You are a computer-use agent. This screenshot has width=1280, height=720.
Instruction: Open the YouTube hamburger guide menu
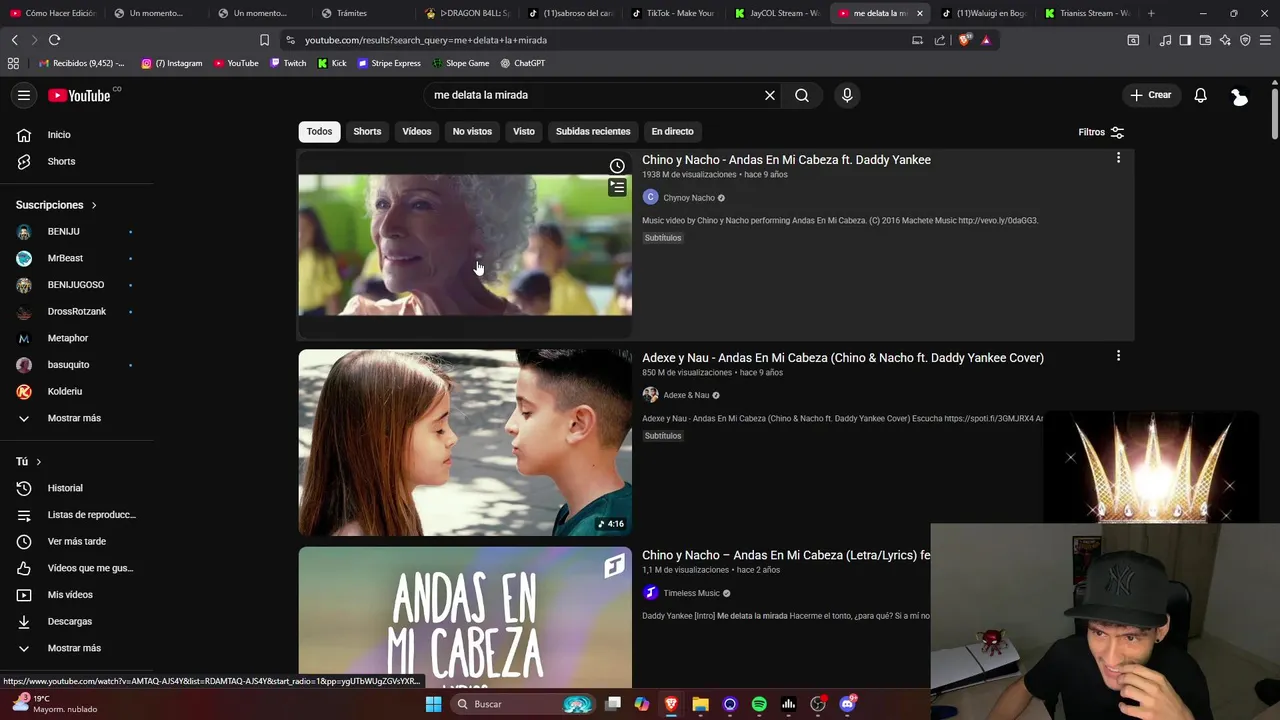(24, 95)
